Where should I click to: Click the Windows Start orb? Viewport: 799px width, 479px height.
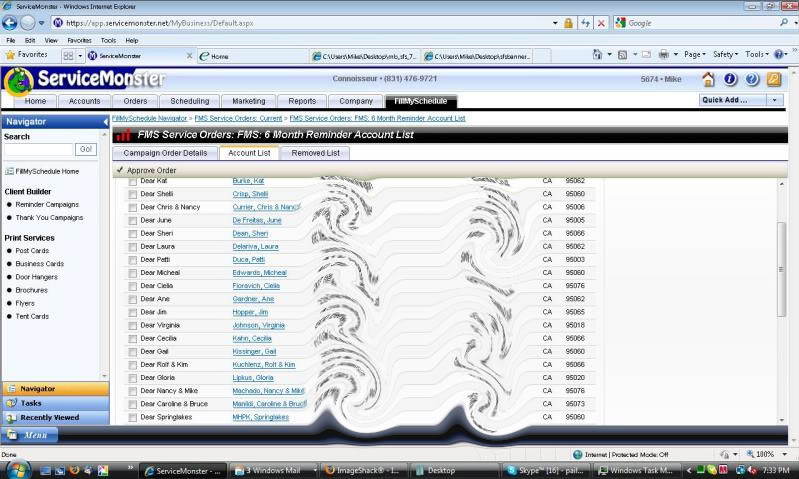[x=18, y=469]
